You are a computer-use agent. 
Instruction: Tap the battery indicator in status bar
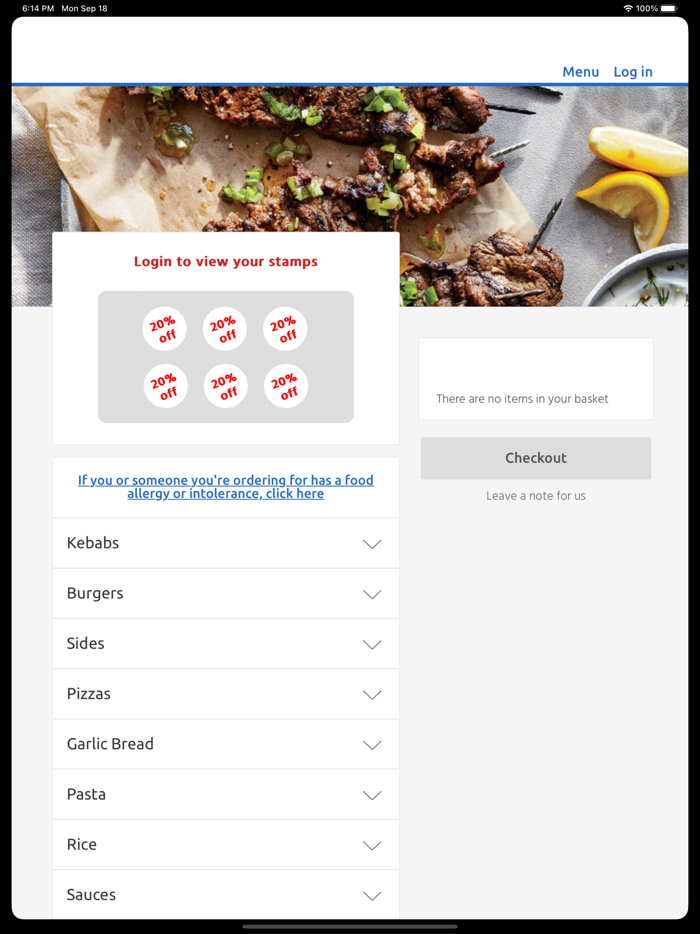point(669,8)
